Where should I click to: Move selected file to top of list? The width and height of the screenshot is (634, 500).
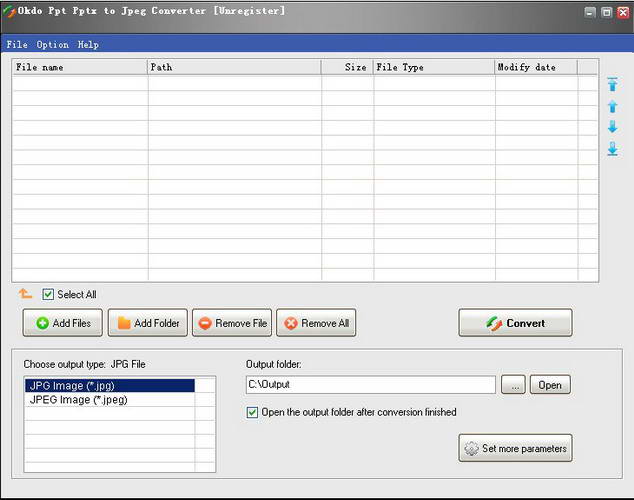pos(612,84)
